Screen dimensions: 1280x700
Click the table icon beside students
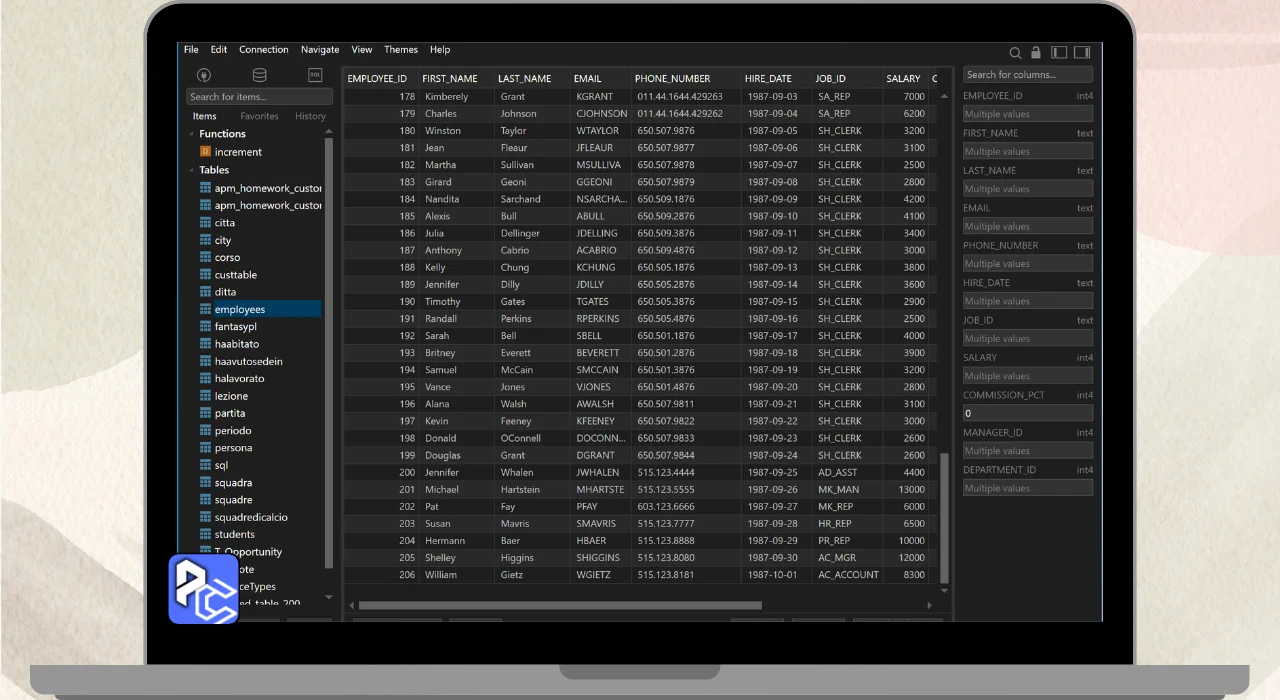[x=205, y=534]
